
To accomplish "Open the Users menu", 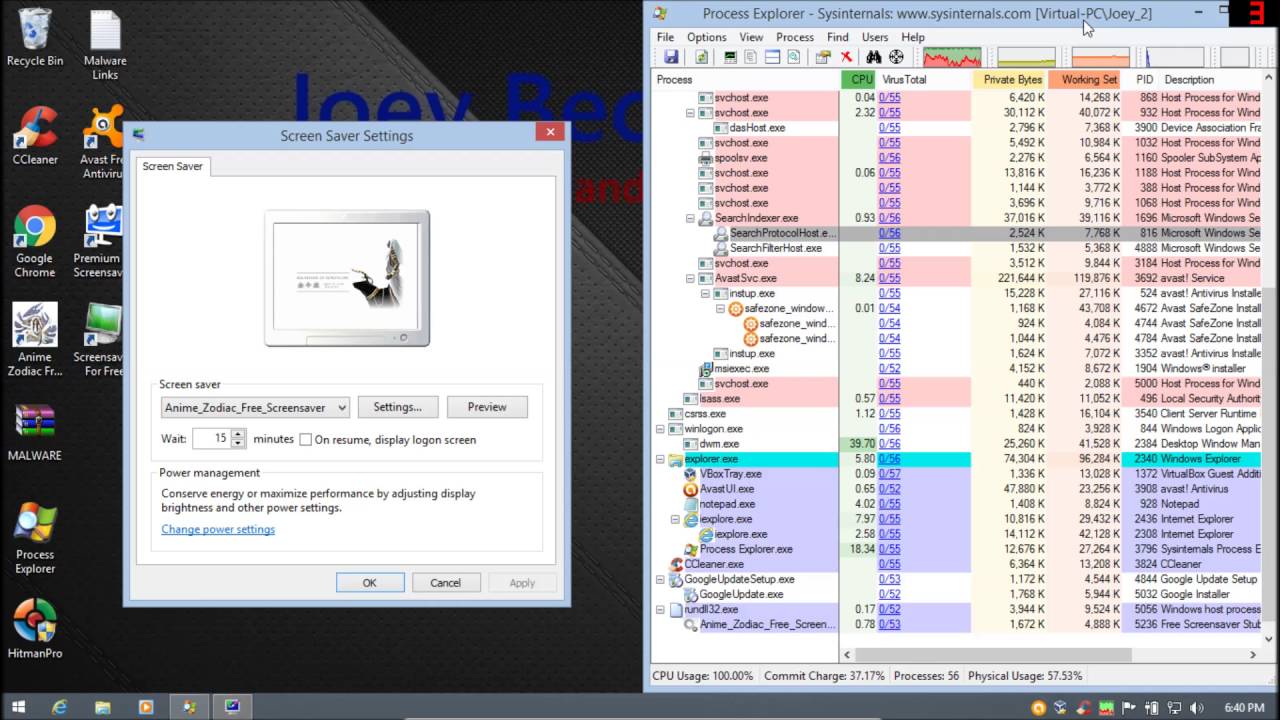I will [875, 37].
